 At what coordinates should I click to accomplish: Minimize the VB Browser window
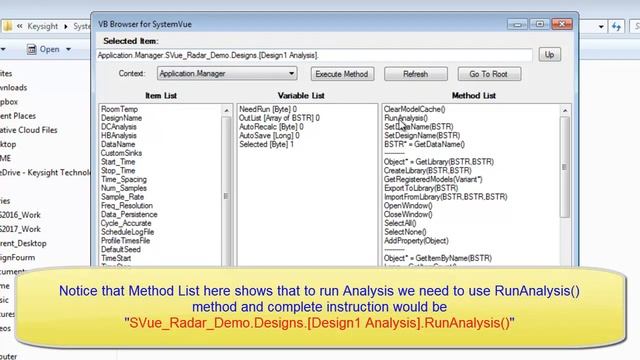517,24
